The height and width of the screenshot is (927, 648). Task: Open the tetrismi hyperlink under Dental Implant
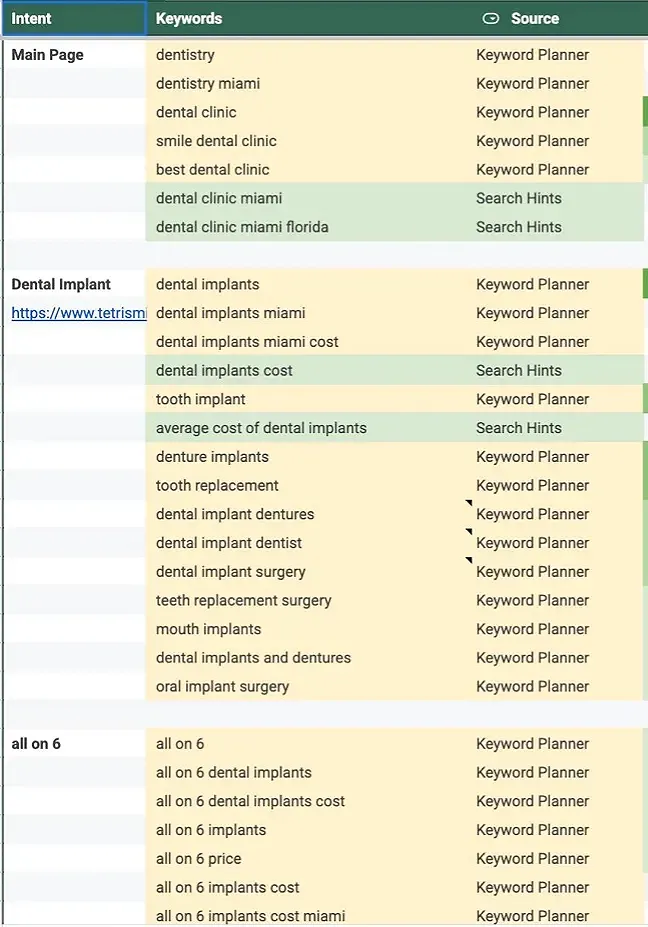pos(78,313)
